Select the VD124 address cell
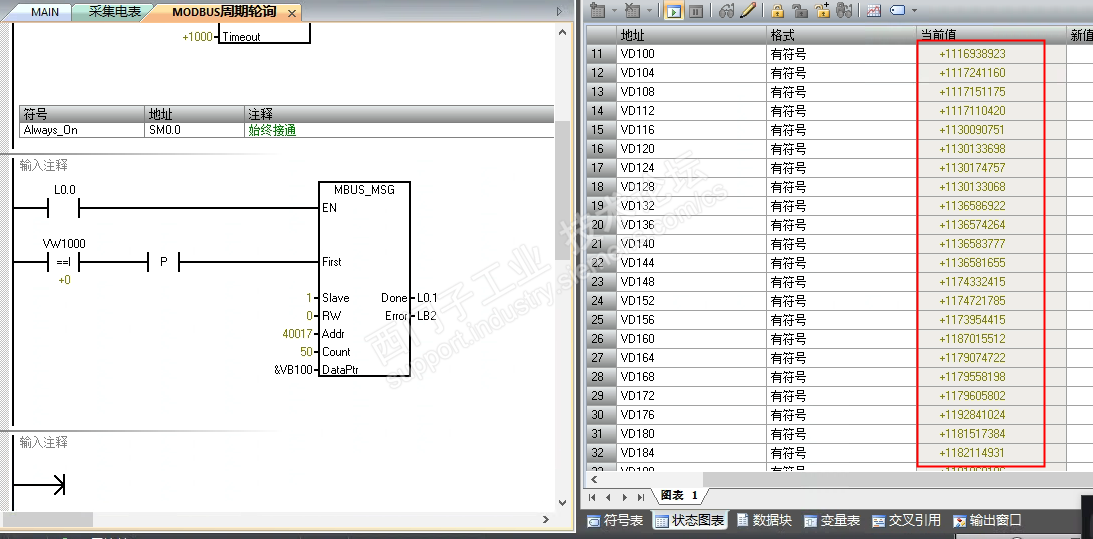 691,168
